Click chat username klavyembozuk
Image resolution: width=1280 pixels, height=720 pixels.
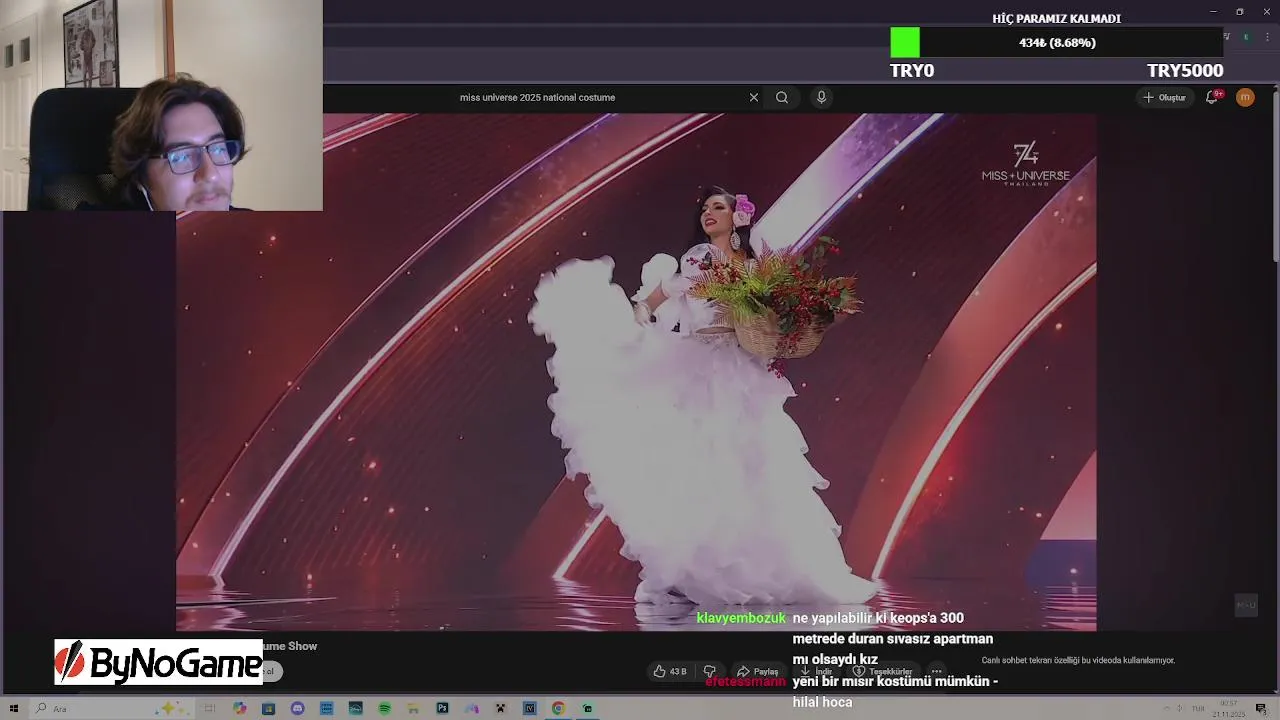pos(741,618)
